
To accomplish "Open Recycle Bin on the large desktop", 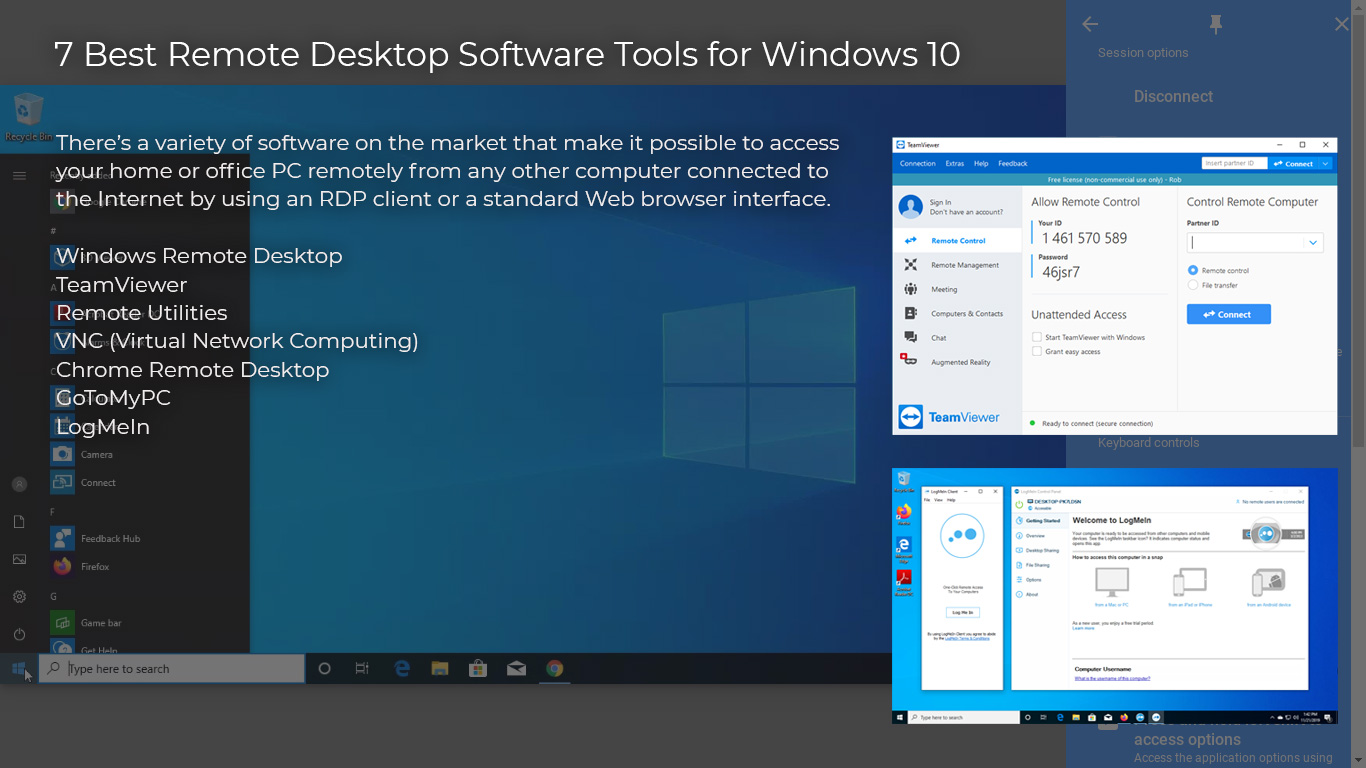I will coord(28,118).
